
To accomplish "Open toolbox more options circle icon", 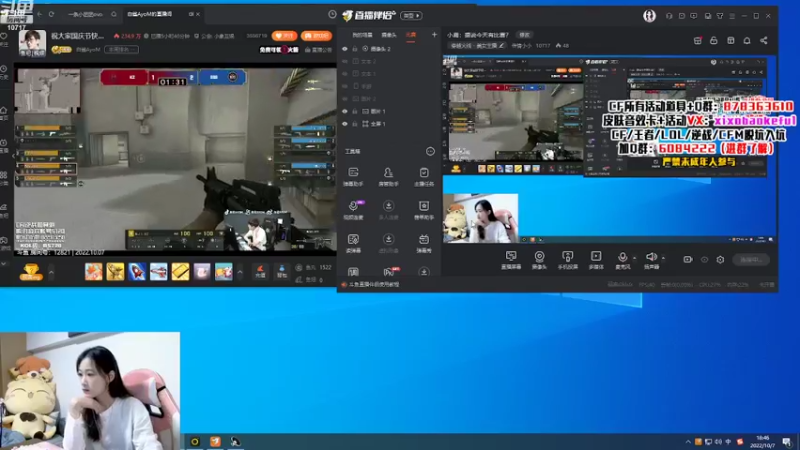I will pos(430,151).
